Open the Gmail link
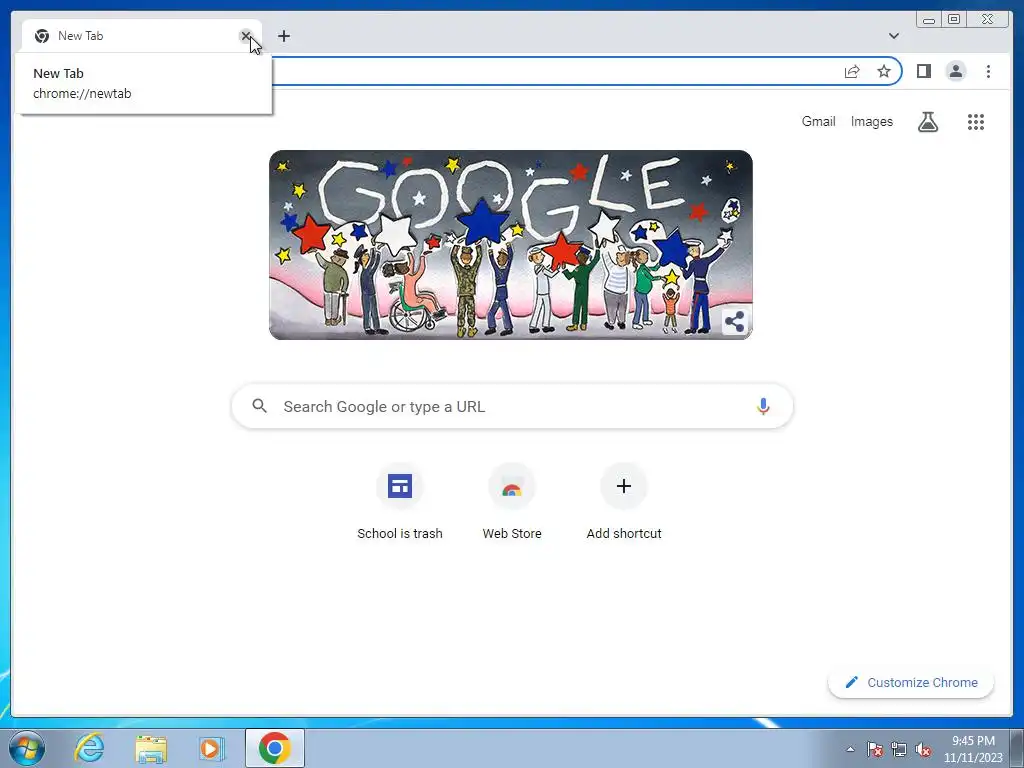The height and width of the screenshot is (768, 1024). pos(818,121)
